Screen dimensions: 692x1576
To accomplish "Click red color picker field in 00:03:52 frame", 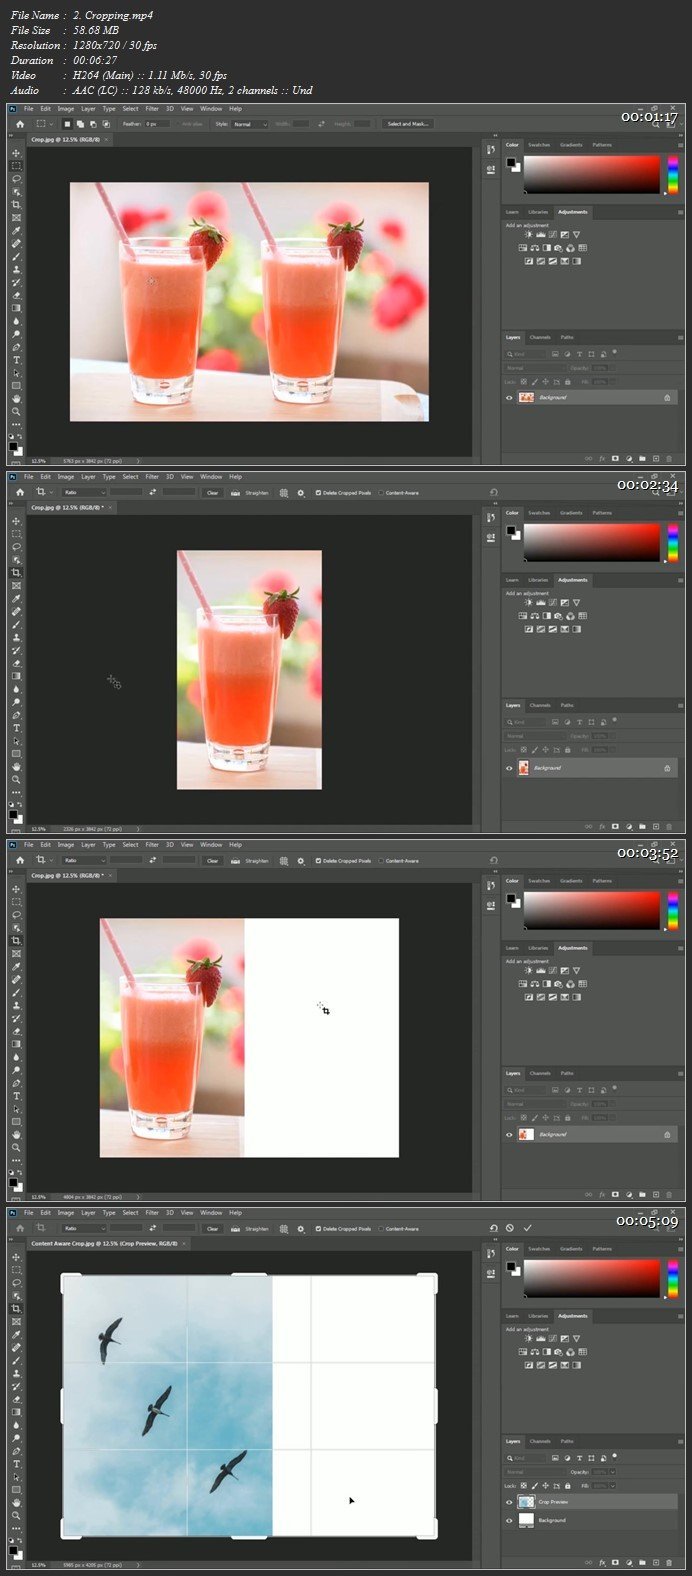I will [592, 912].
